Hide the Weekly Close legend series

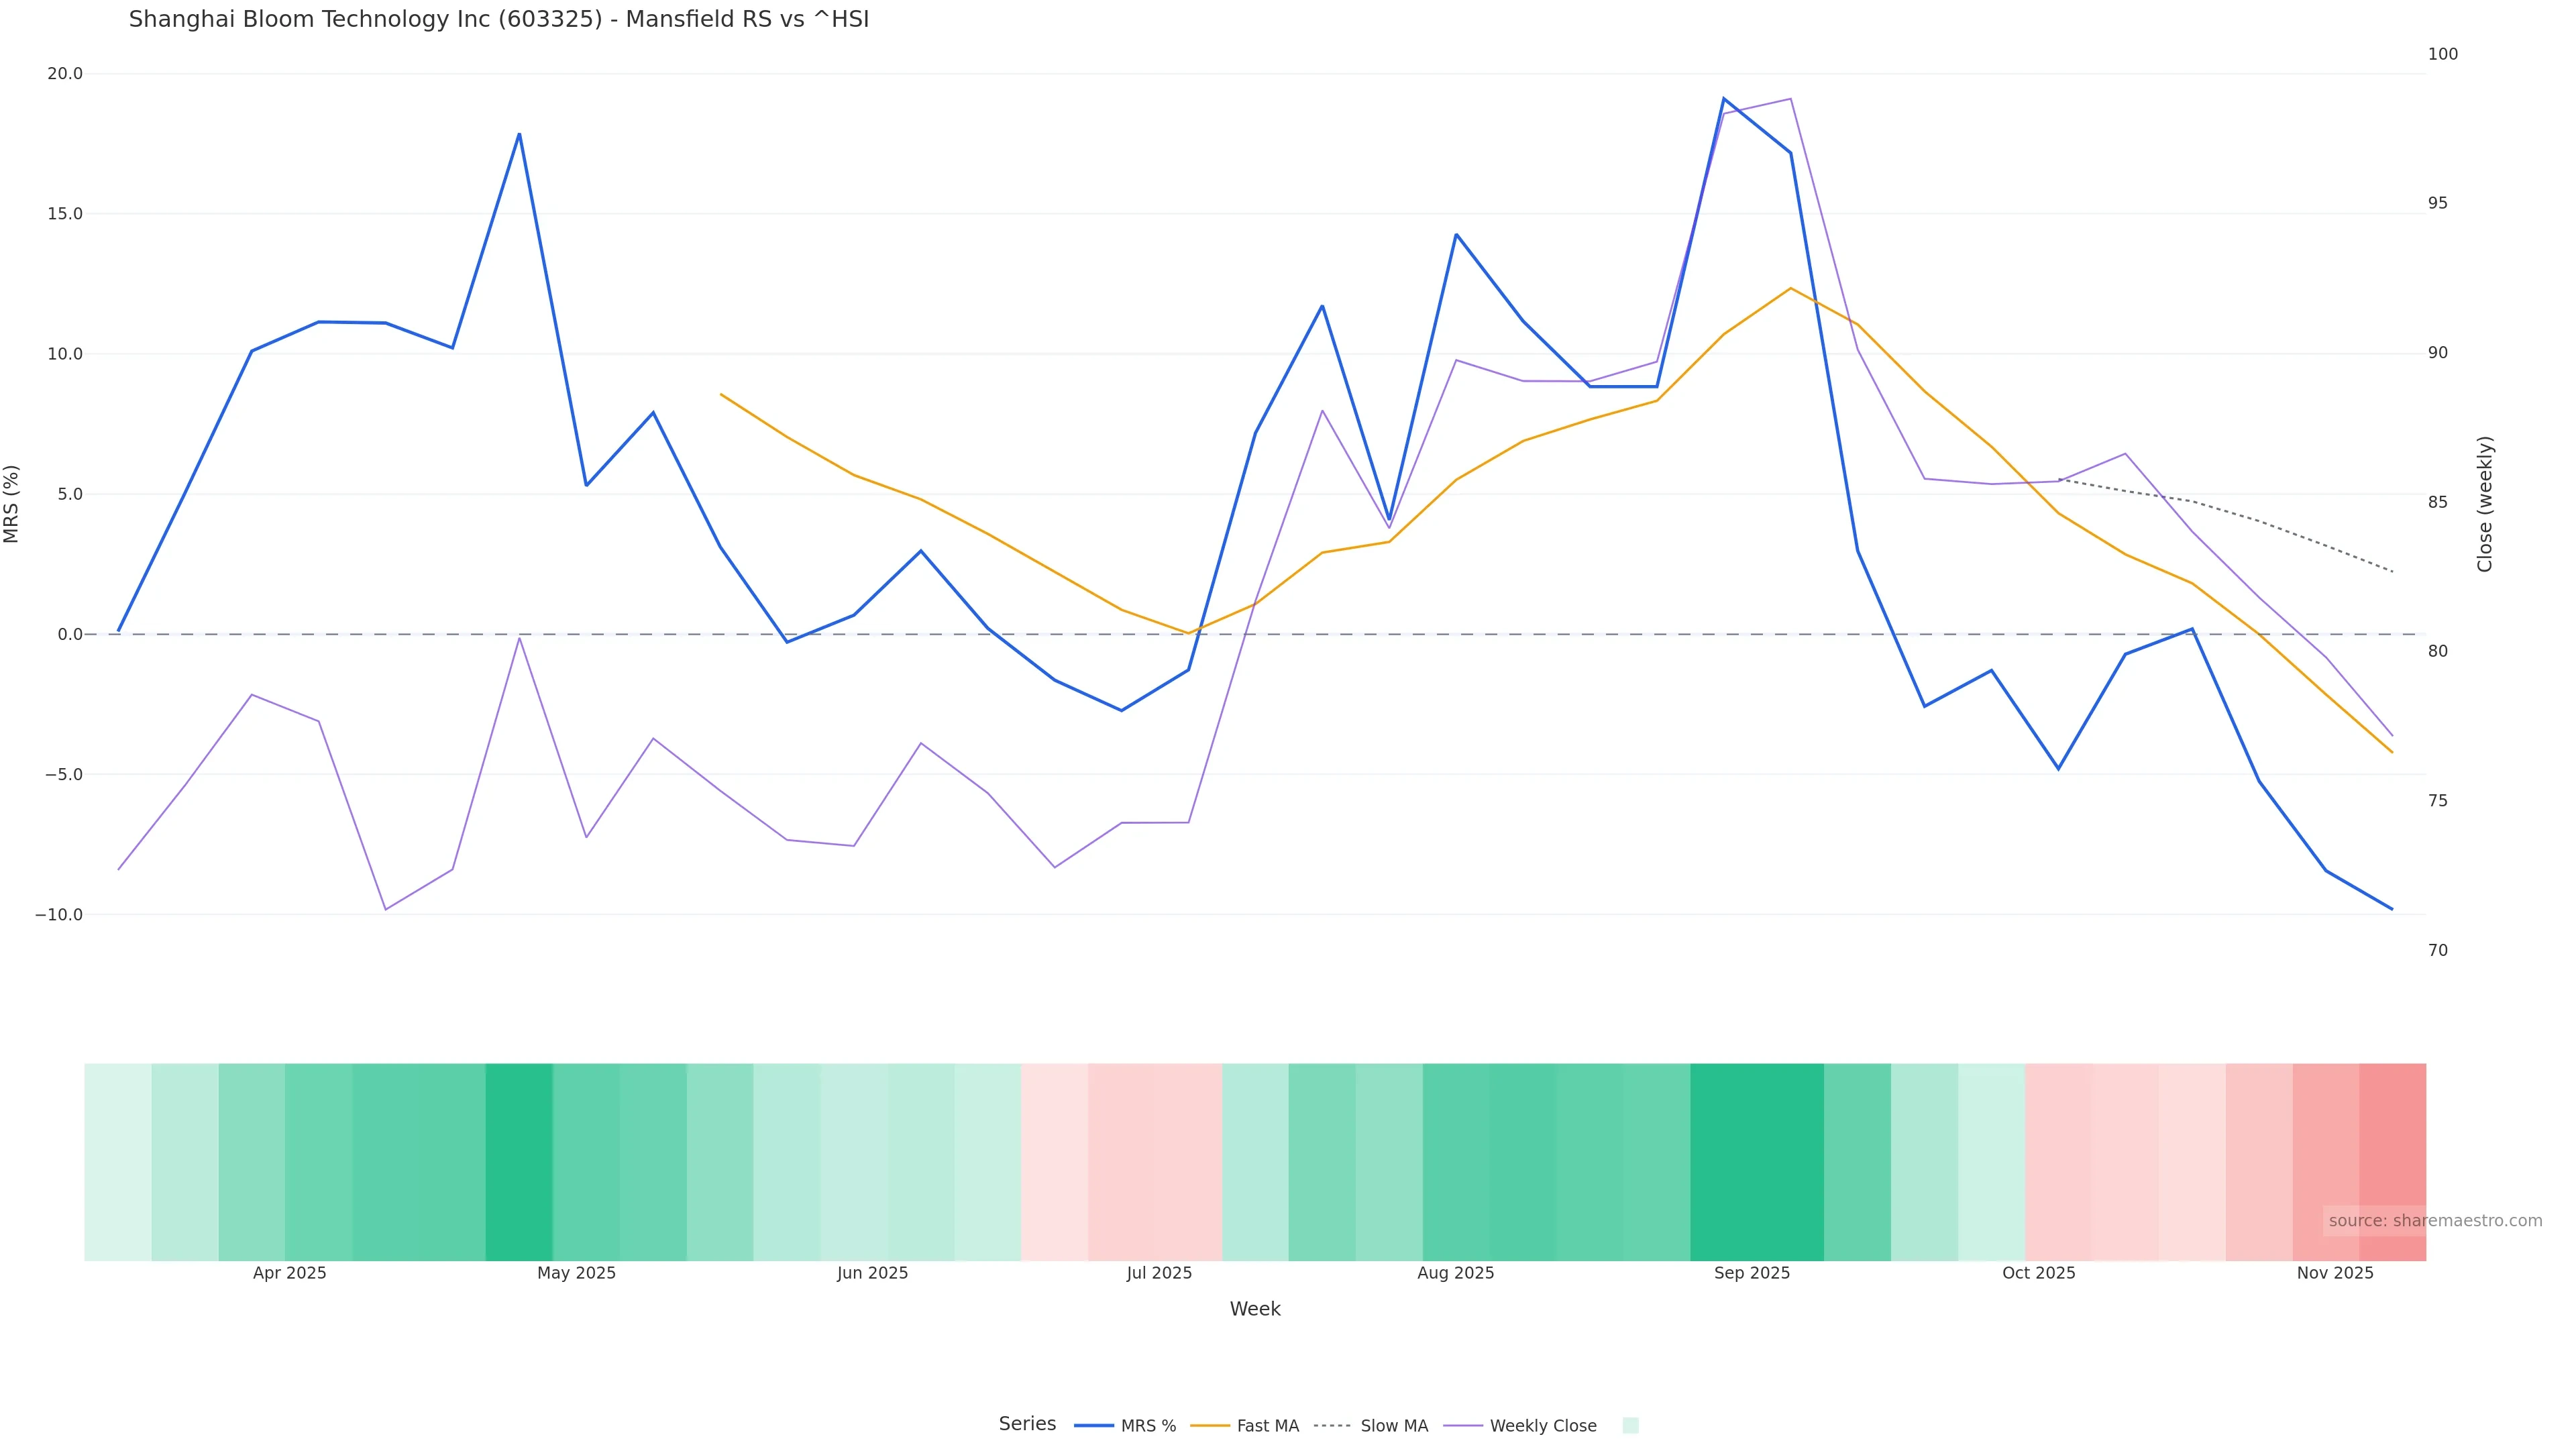pyautogui.click(x=1521, y=1426)
